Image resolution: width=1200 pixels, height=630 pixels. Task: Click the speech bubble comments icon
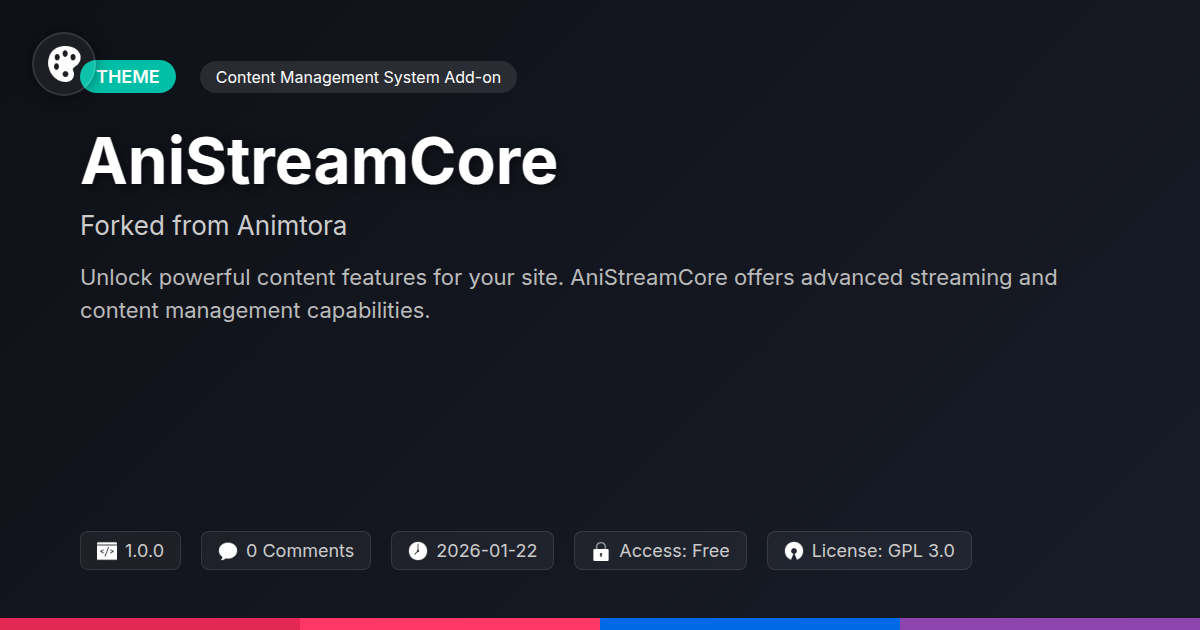click(228, 551)
